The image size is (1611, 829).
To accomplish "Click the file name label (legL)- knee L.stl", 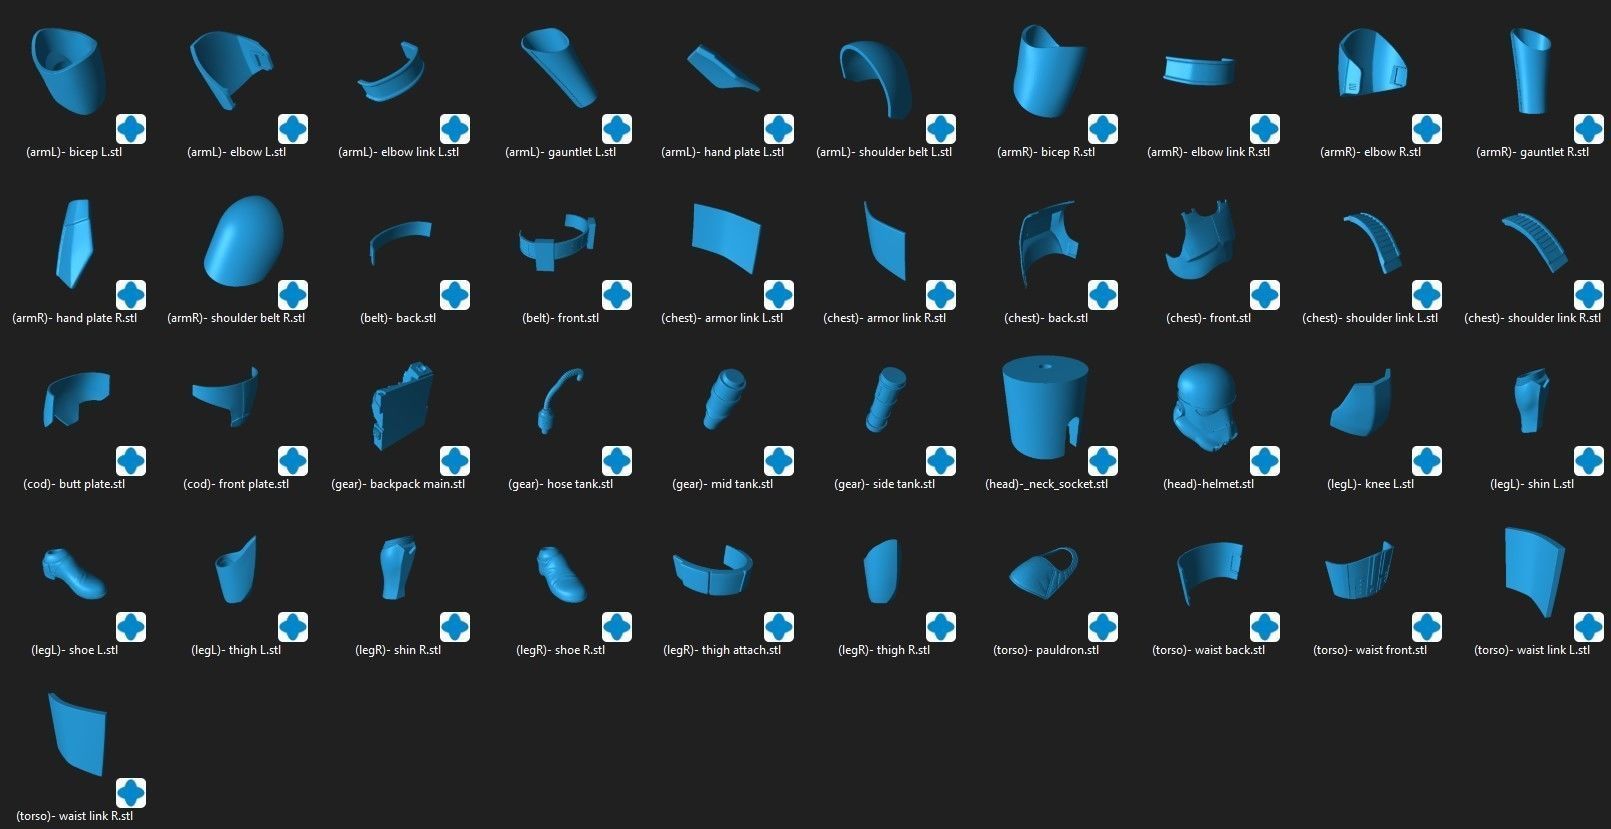I will pos(1371,484).
